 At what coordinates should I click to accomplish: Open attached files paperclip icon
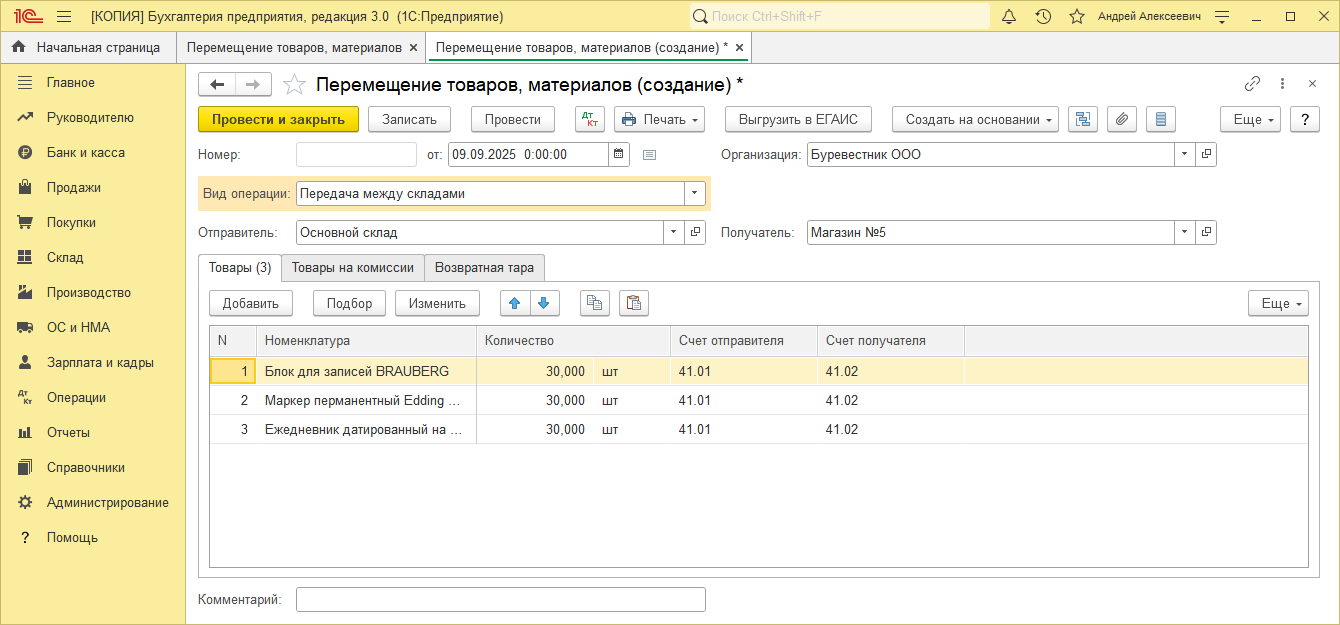(x=1122, y=119)
